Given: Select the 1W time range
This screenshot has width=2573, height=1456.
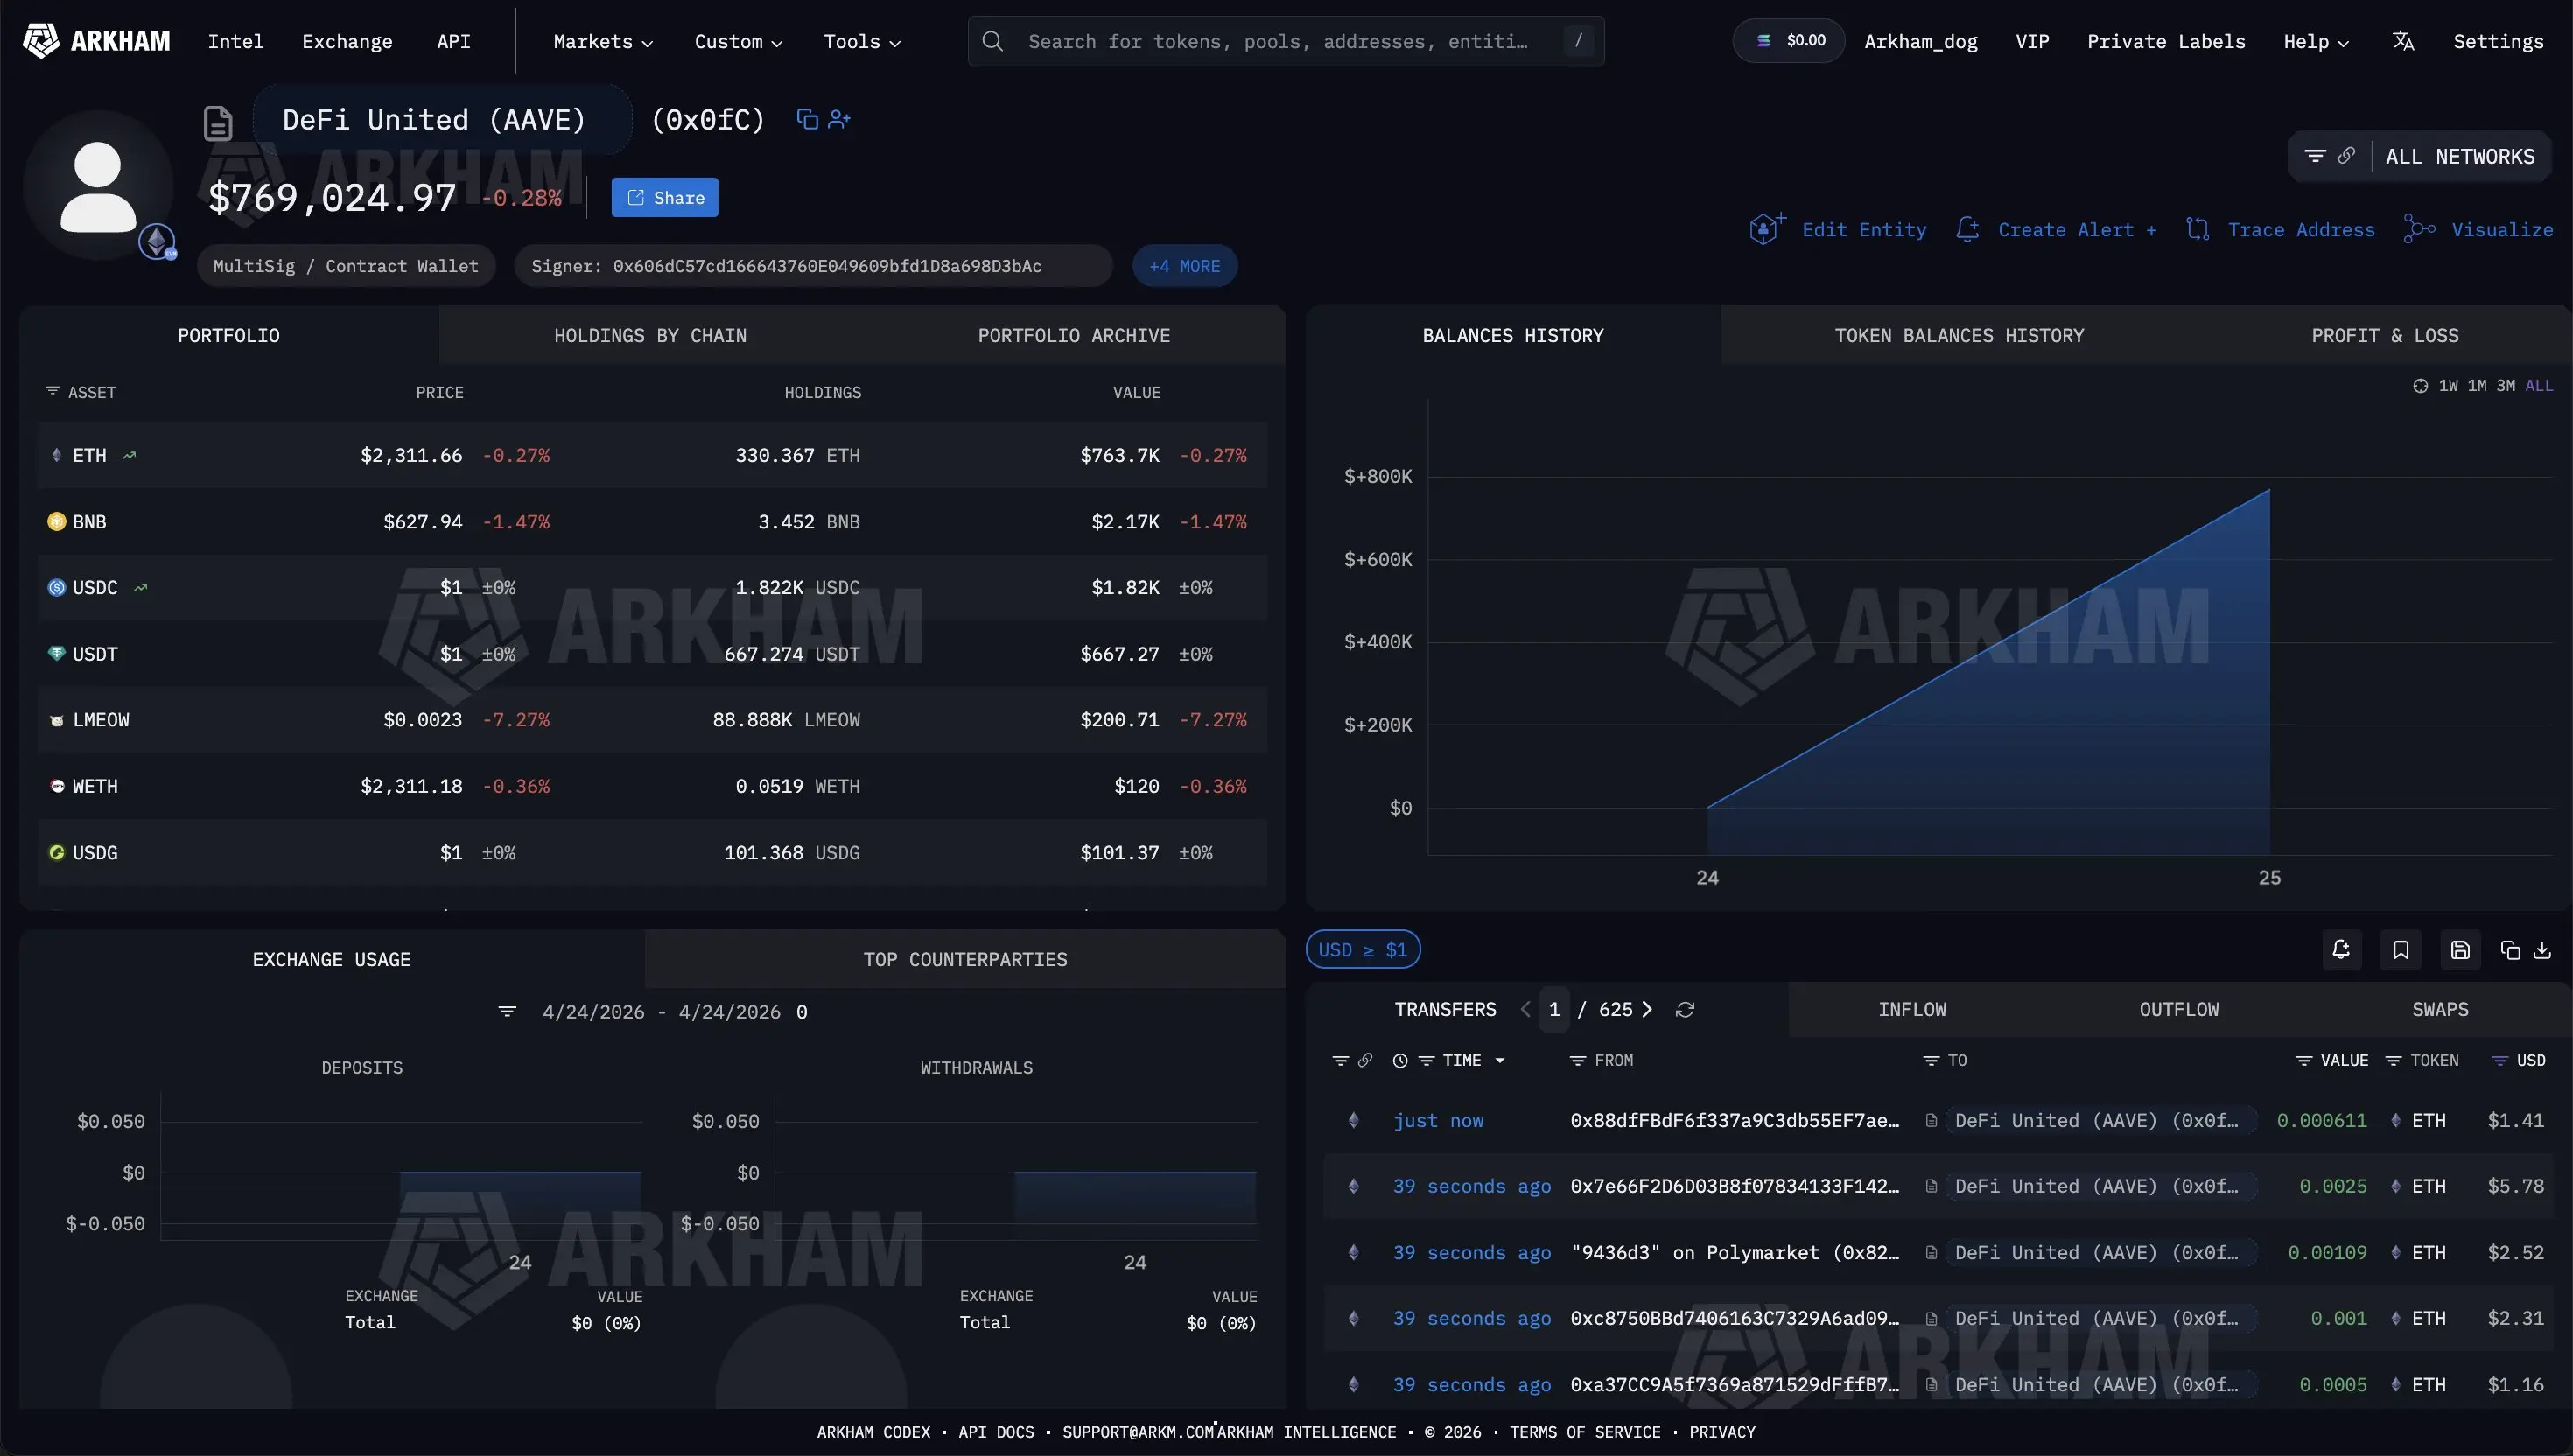Looking at the screenshot, I should pos(2448,386).
